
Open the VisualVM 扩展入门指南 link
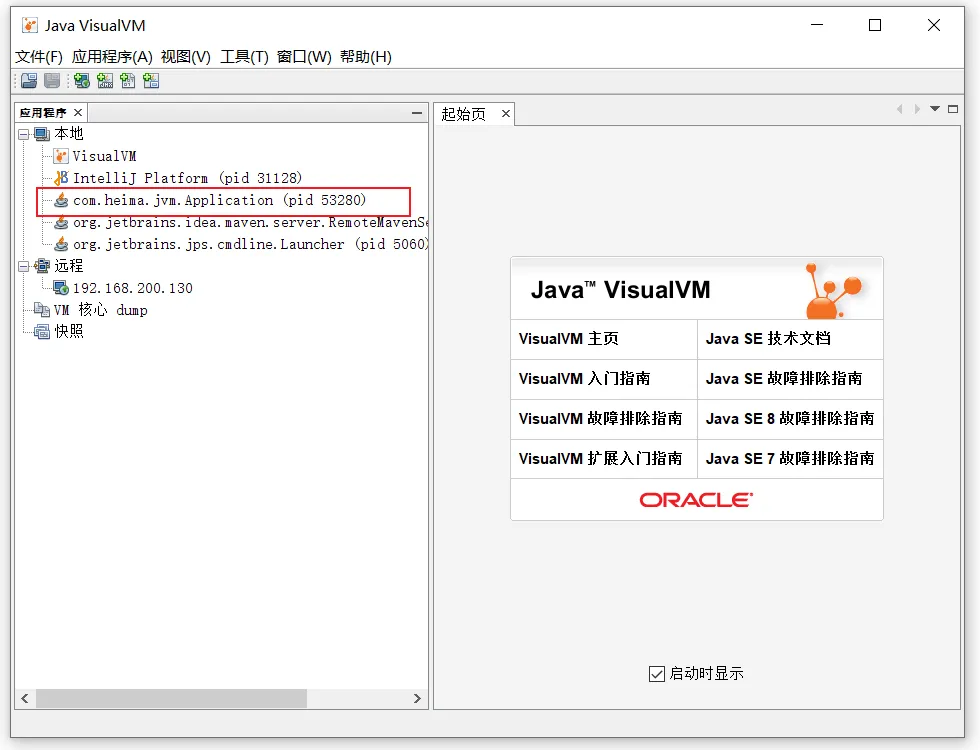[600, 459]
